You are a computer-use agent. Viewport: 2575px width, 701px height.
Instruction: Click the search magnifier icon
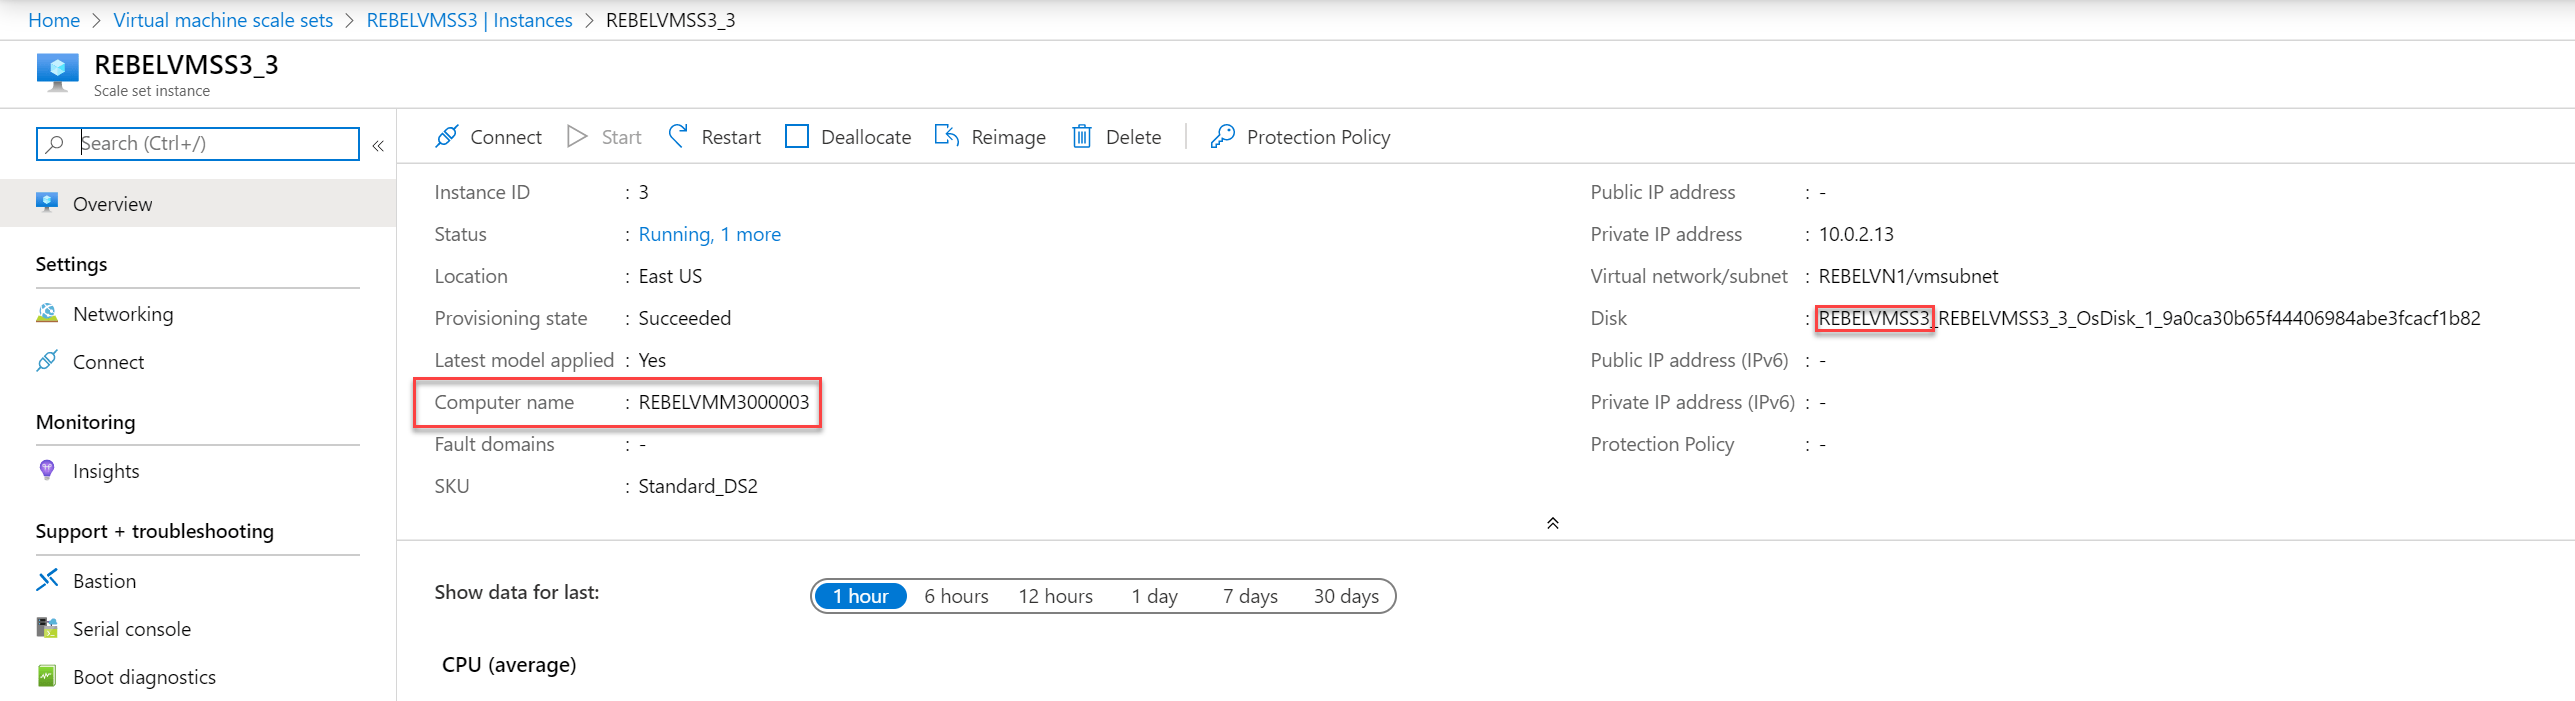(x=55, y=144)
